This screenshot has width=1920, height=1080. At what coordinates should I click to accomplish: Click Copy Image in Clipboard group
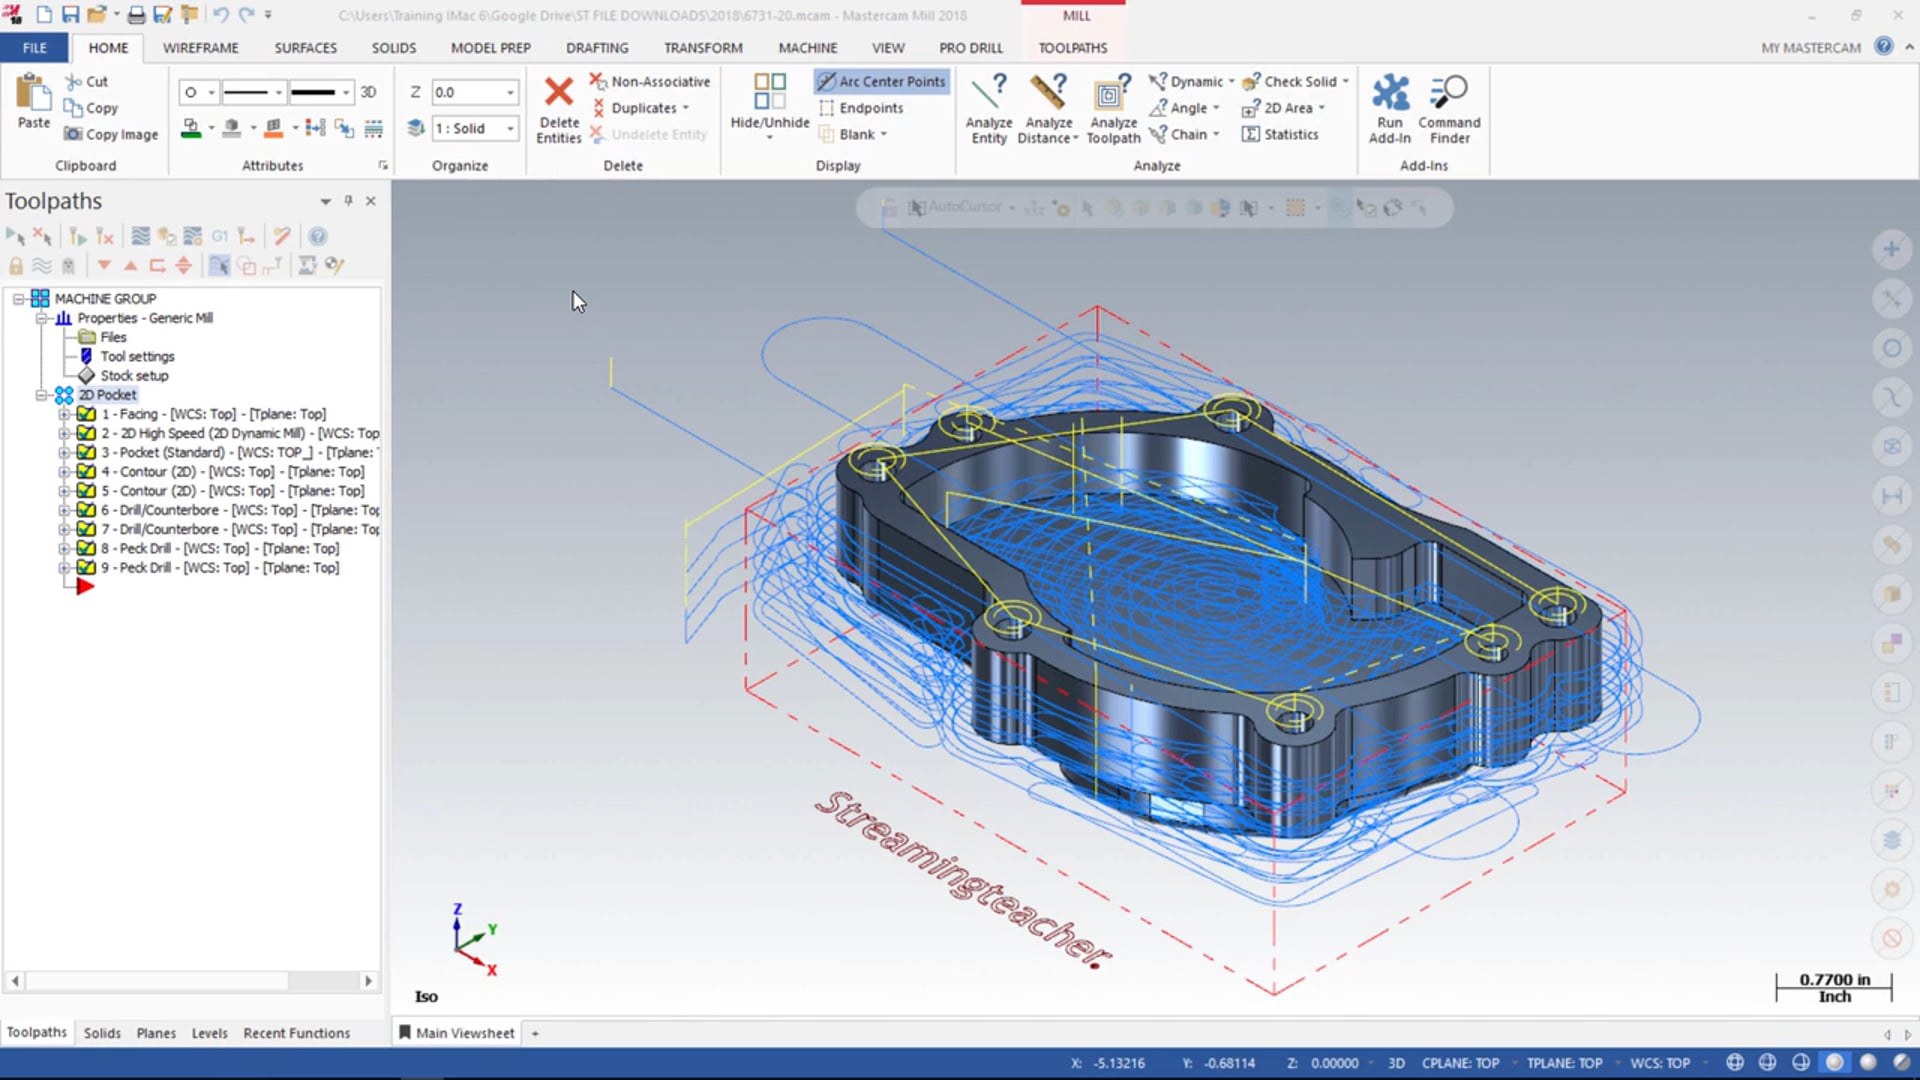[x=111, y=134]
